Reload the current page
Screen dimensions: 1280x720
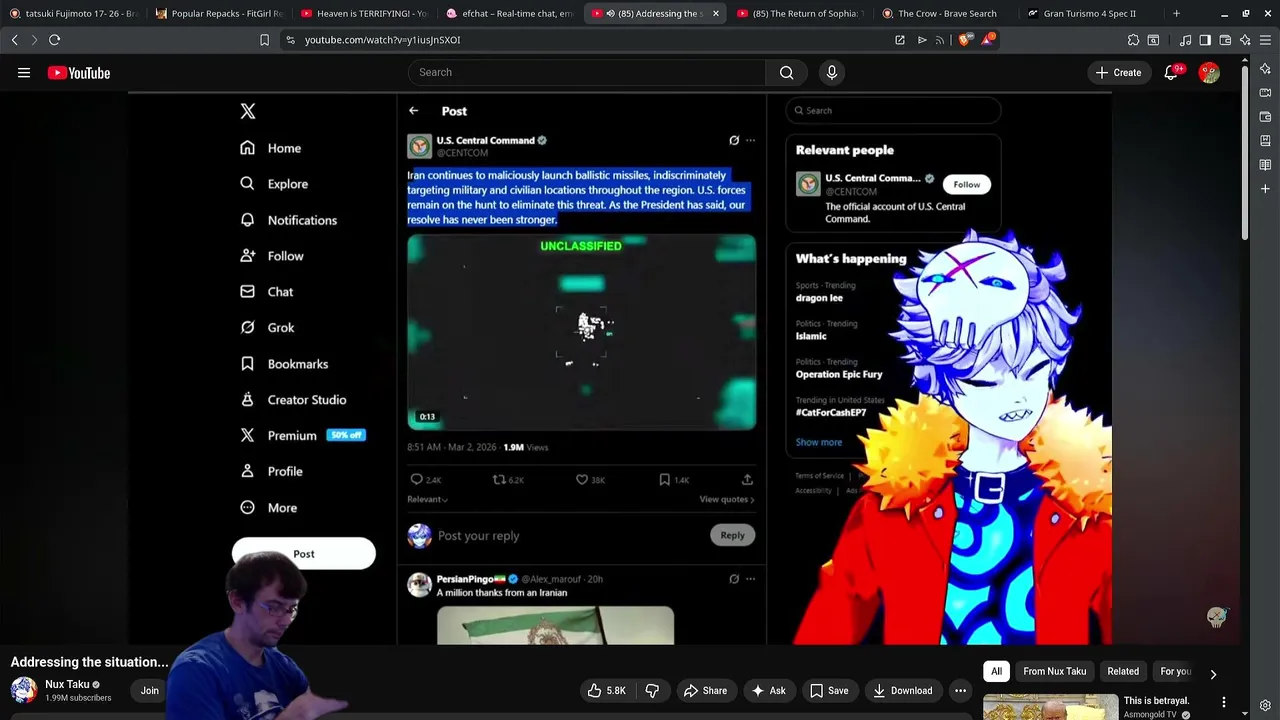click(x=55, y=40)
